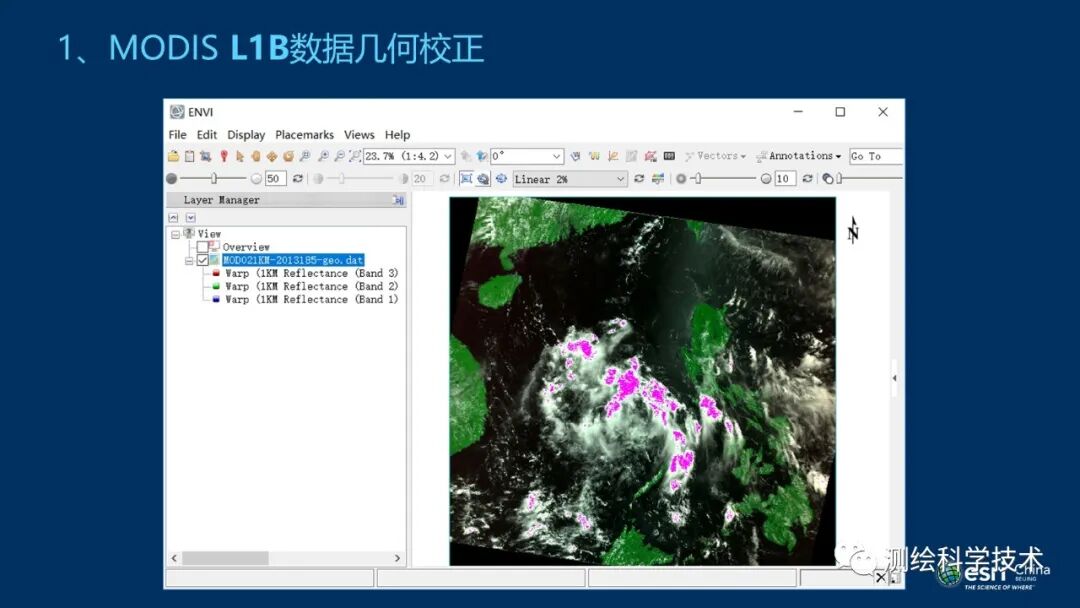Click Stretch on Full Extent icon

[483, 179]
